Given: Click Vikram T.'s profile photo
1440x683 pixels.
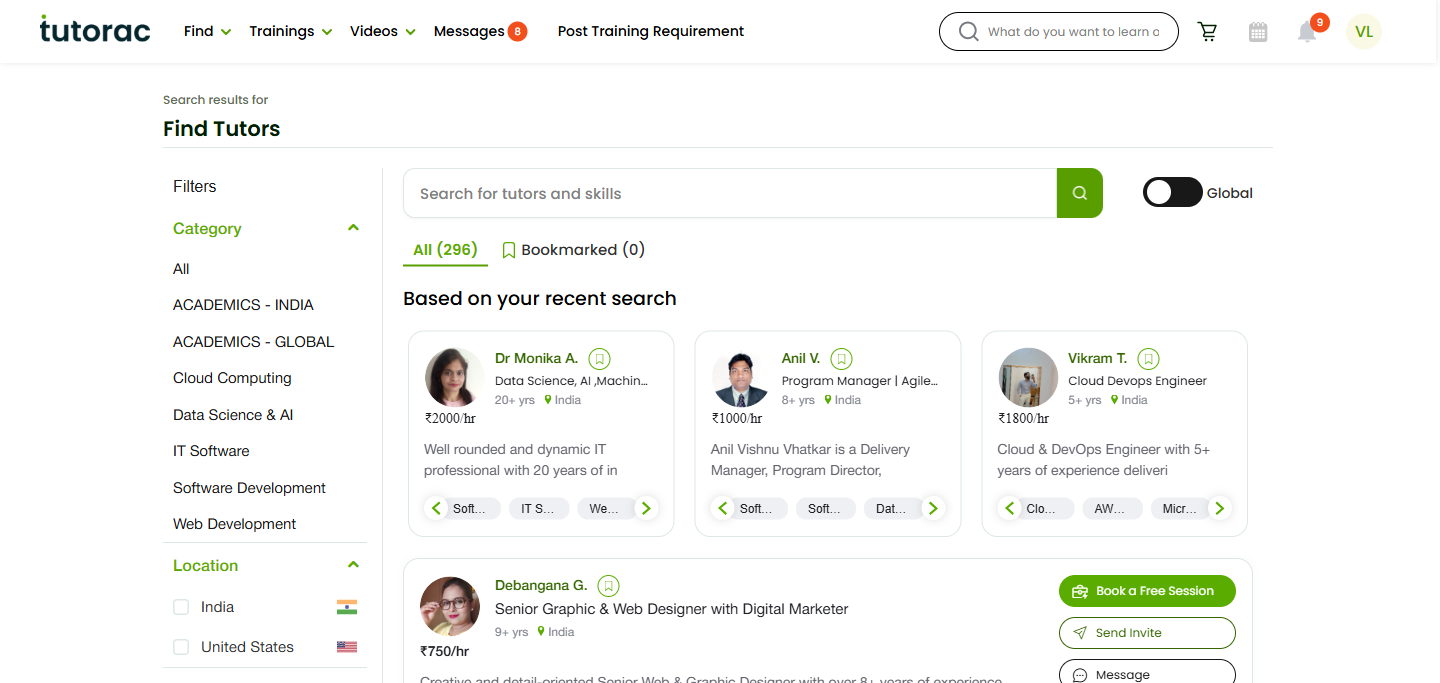Looking at the screenshot, I should (x=1028, y=377).
